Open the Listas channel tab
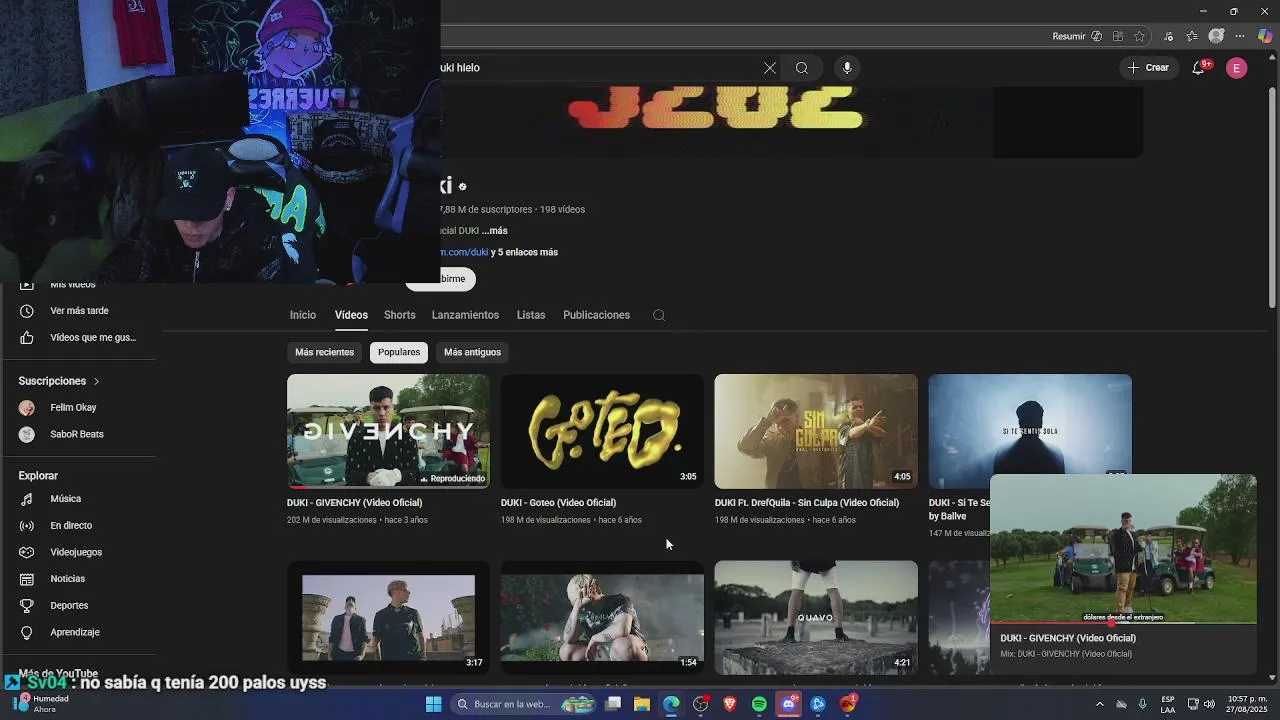Image resolution: width=1280 pixels, height=720 pixels. 531,315
